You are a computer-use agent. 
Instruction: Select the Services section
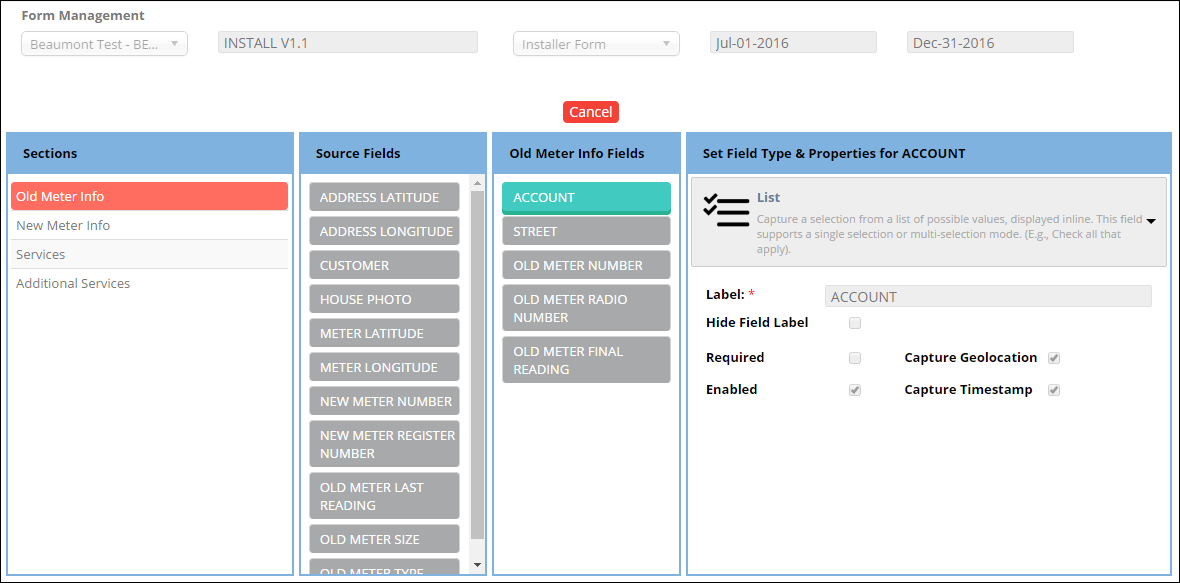(41, 255)
